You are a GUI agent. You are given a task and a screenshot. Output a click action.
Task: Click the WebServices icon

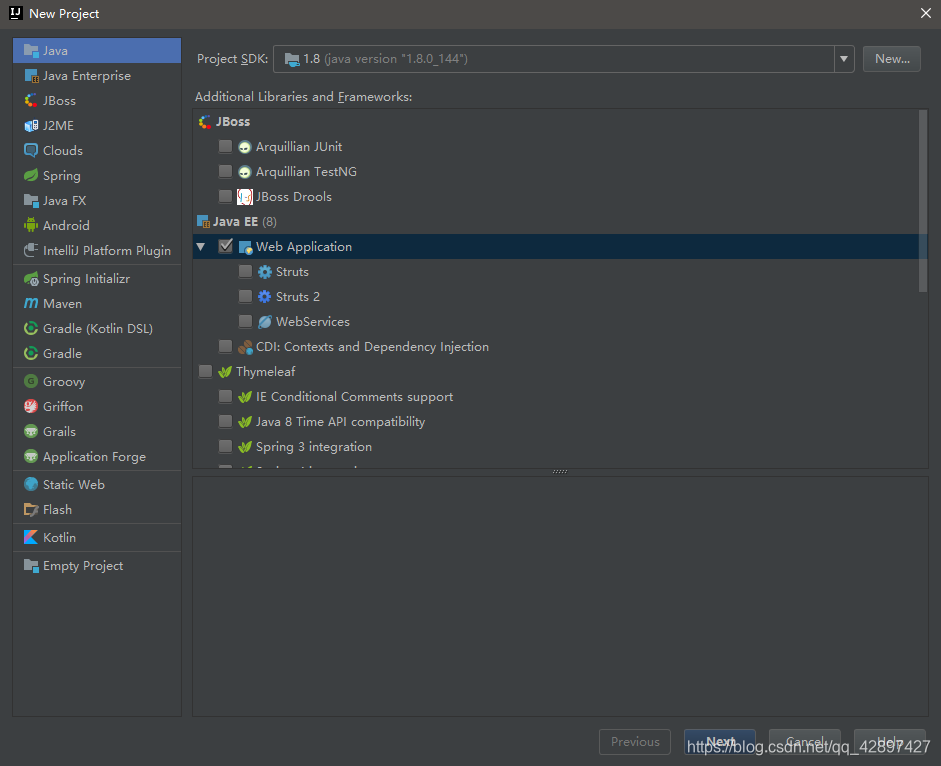pos(265,322)
